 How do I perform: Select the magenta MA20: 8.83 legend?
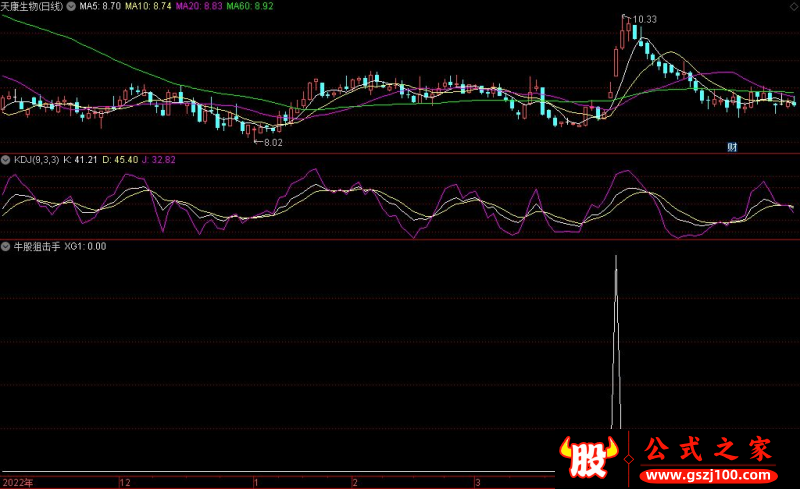tap(197, 6)
